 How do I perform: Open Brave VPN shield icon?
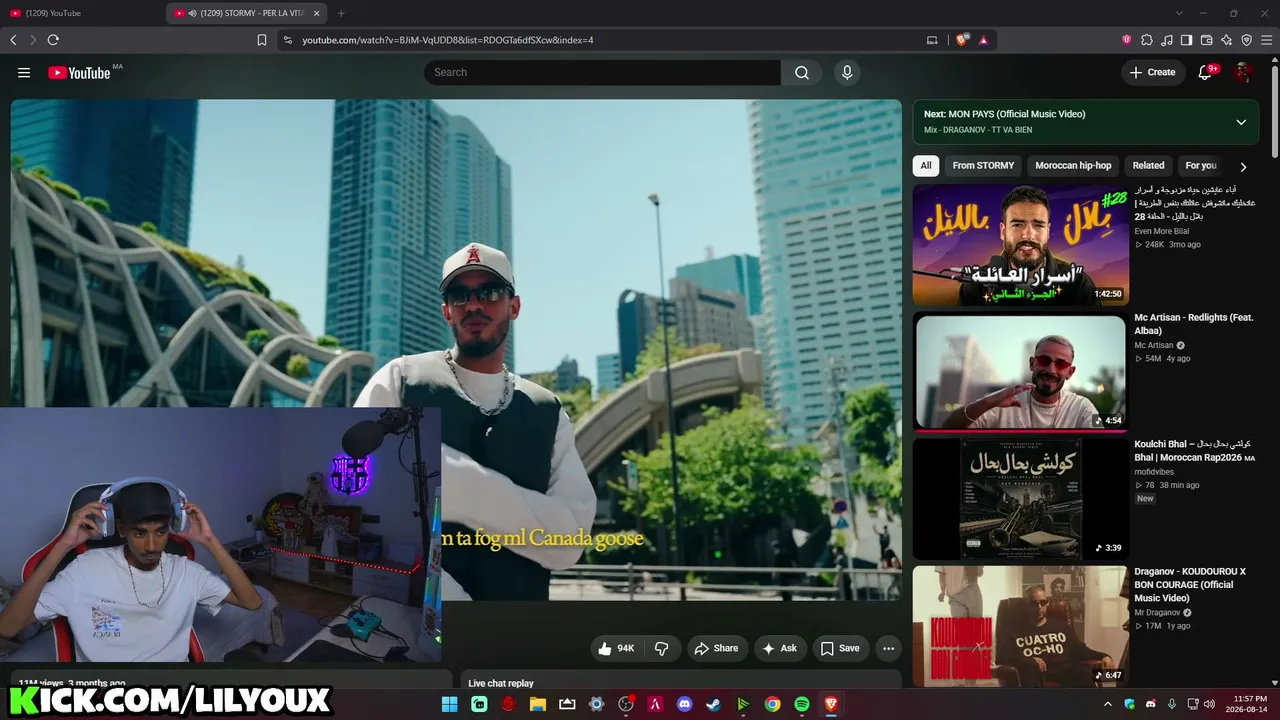click(x=1247, y=40)
